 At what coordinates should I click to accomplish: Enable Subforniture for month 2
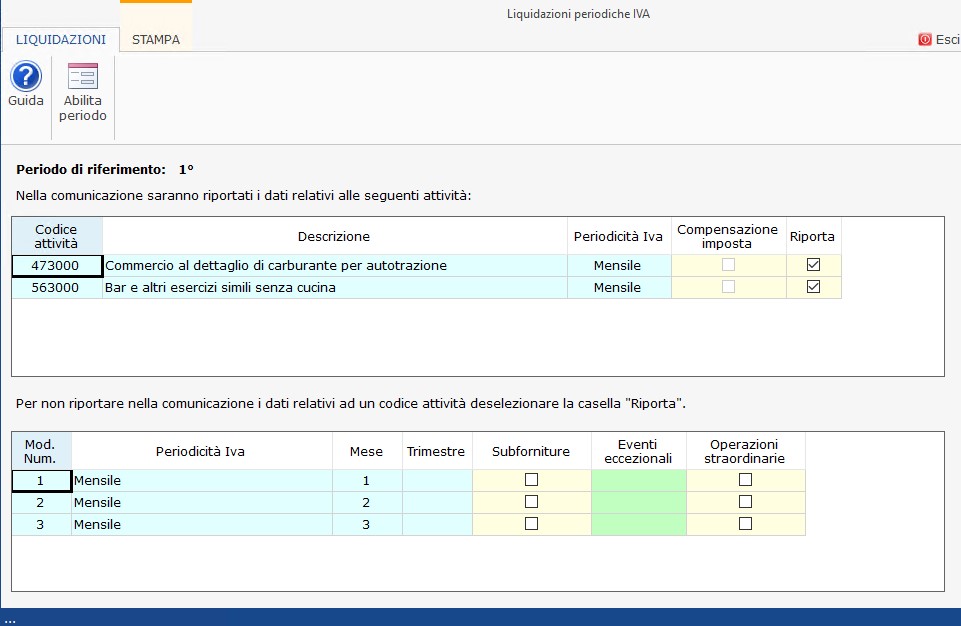(531, 502)
